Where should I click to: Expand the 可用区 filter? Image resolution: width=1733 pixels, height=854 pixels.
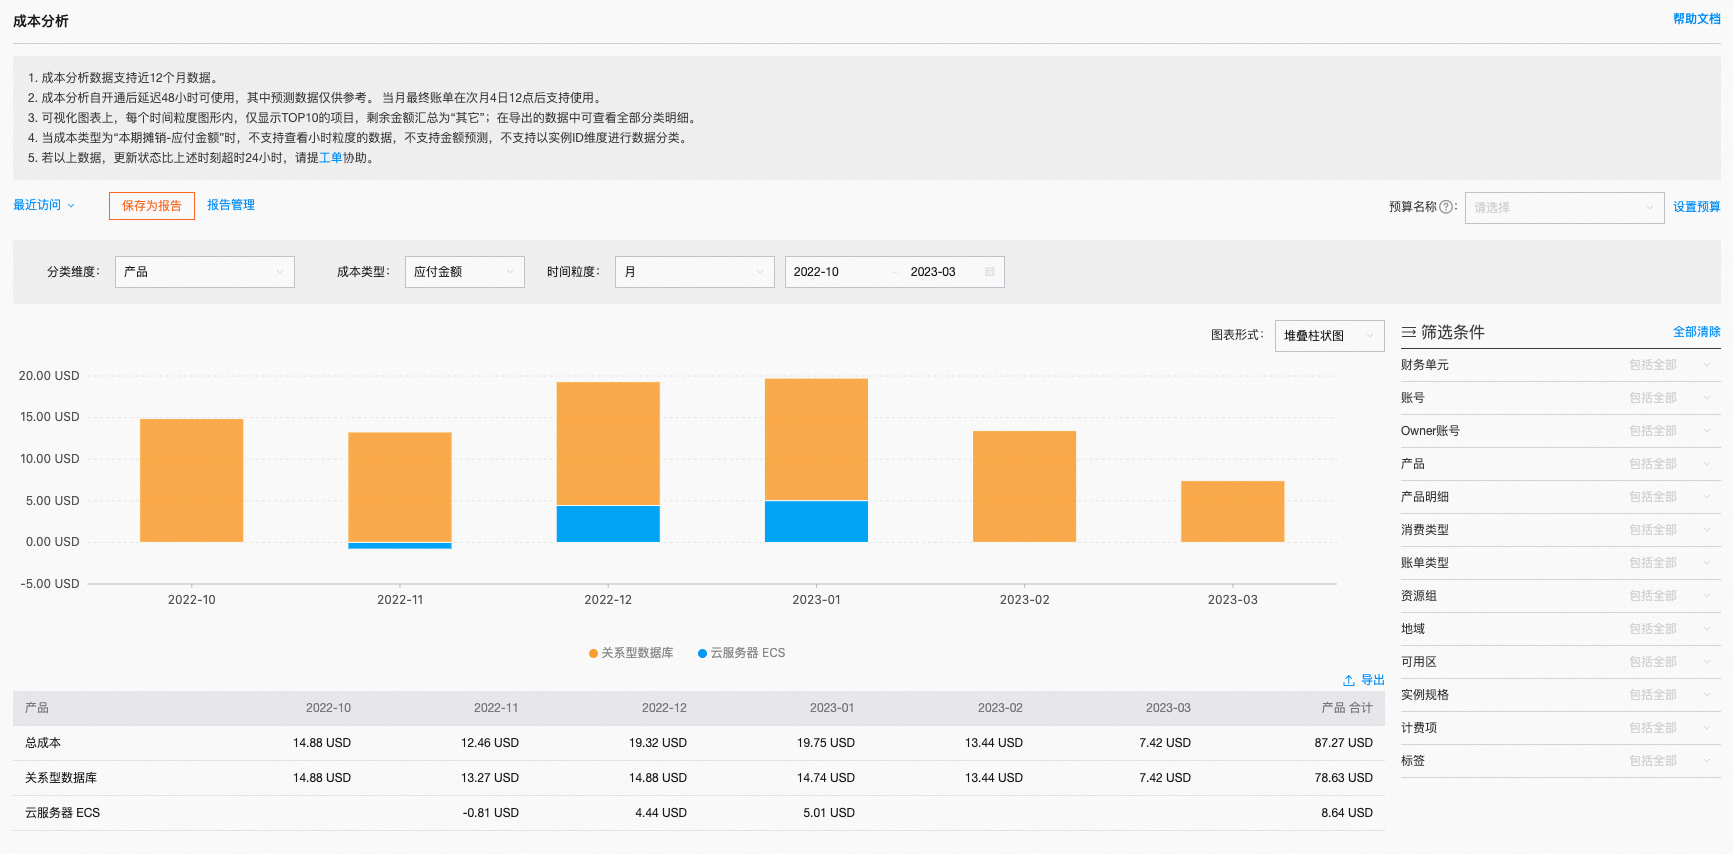1561,662
